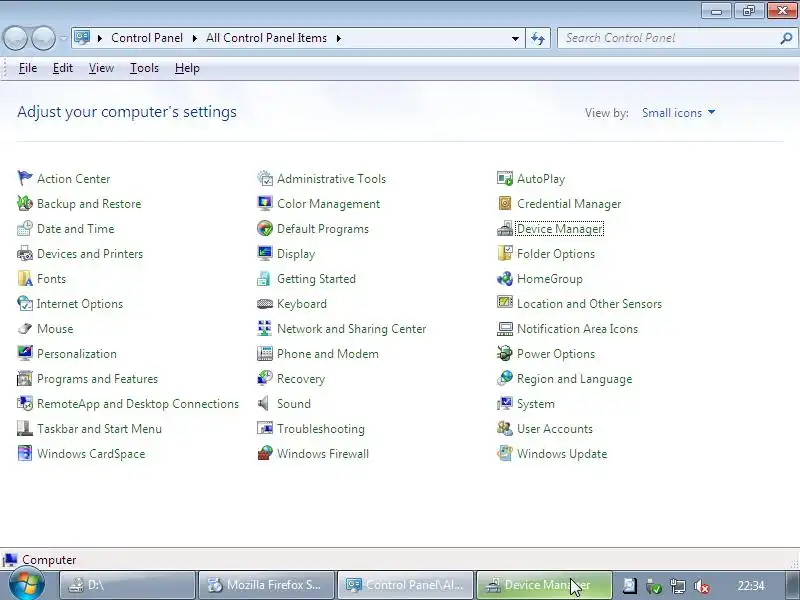Open the Color Management icon
Image resolution: width=800 pixels, height=600 pixels.
[265, 204]
